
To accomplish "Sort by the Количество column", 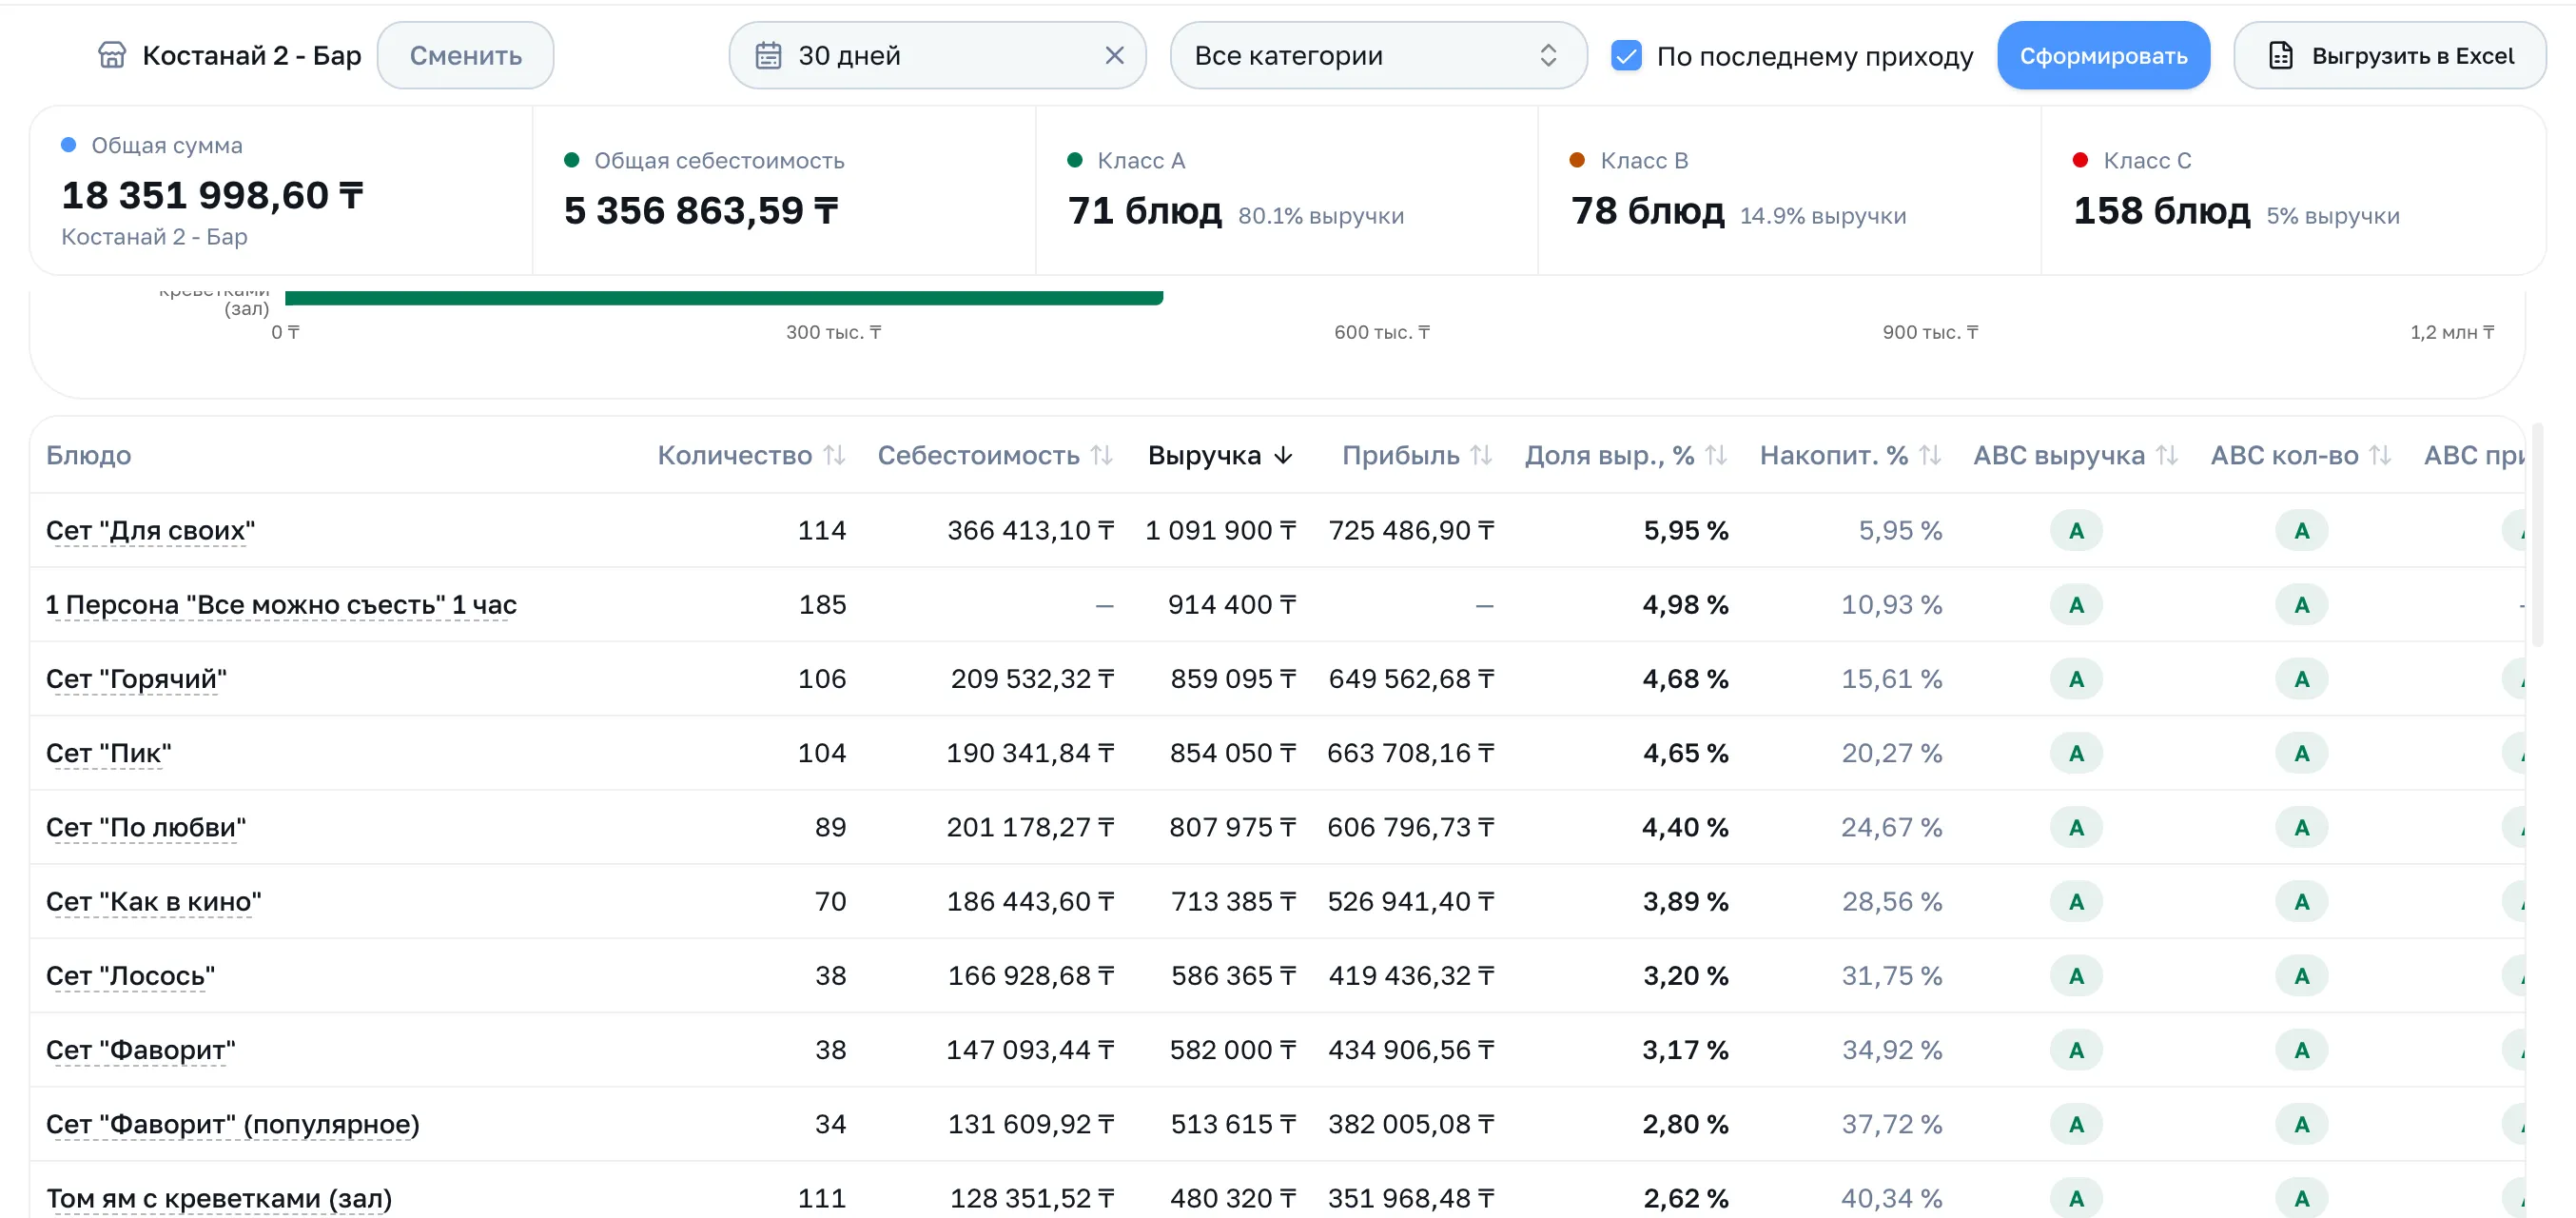I will point(751,455).
